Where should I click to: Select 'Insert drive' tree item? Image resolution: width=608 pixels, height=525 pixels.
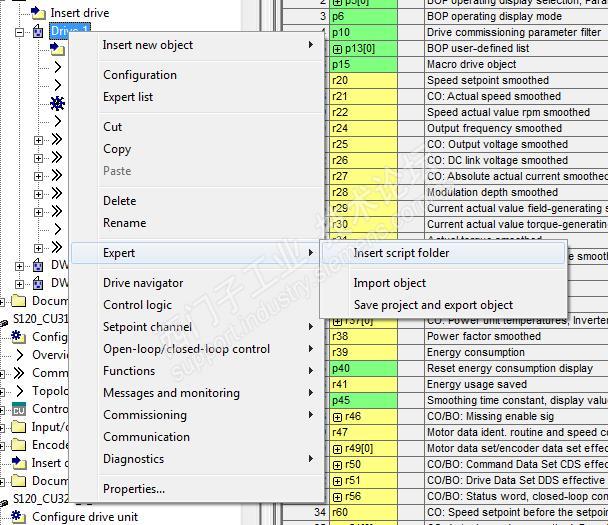pyautogui.click(x=80, y=13)
